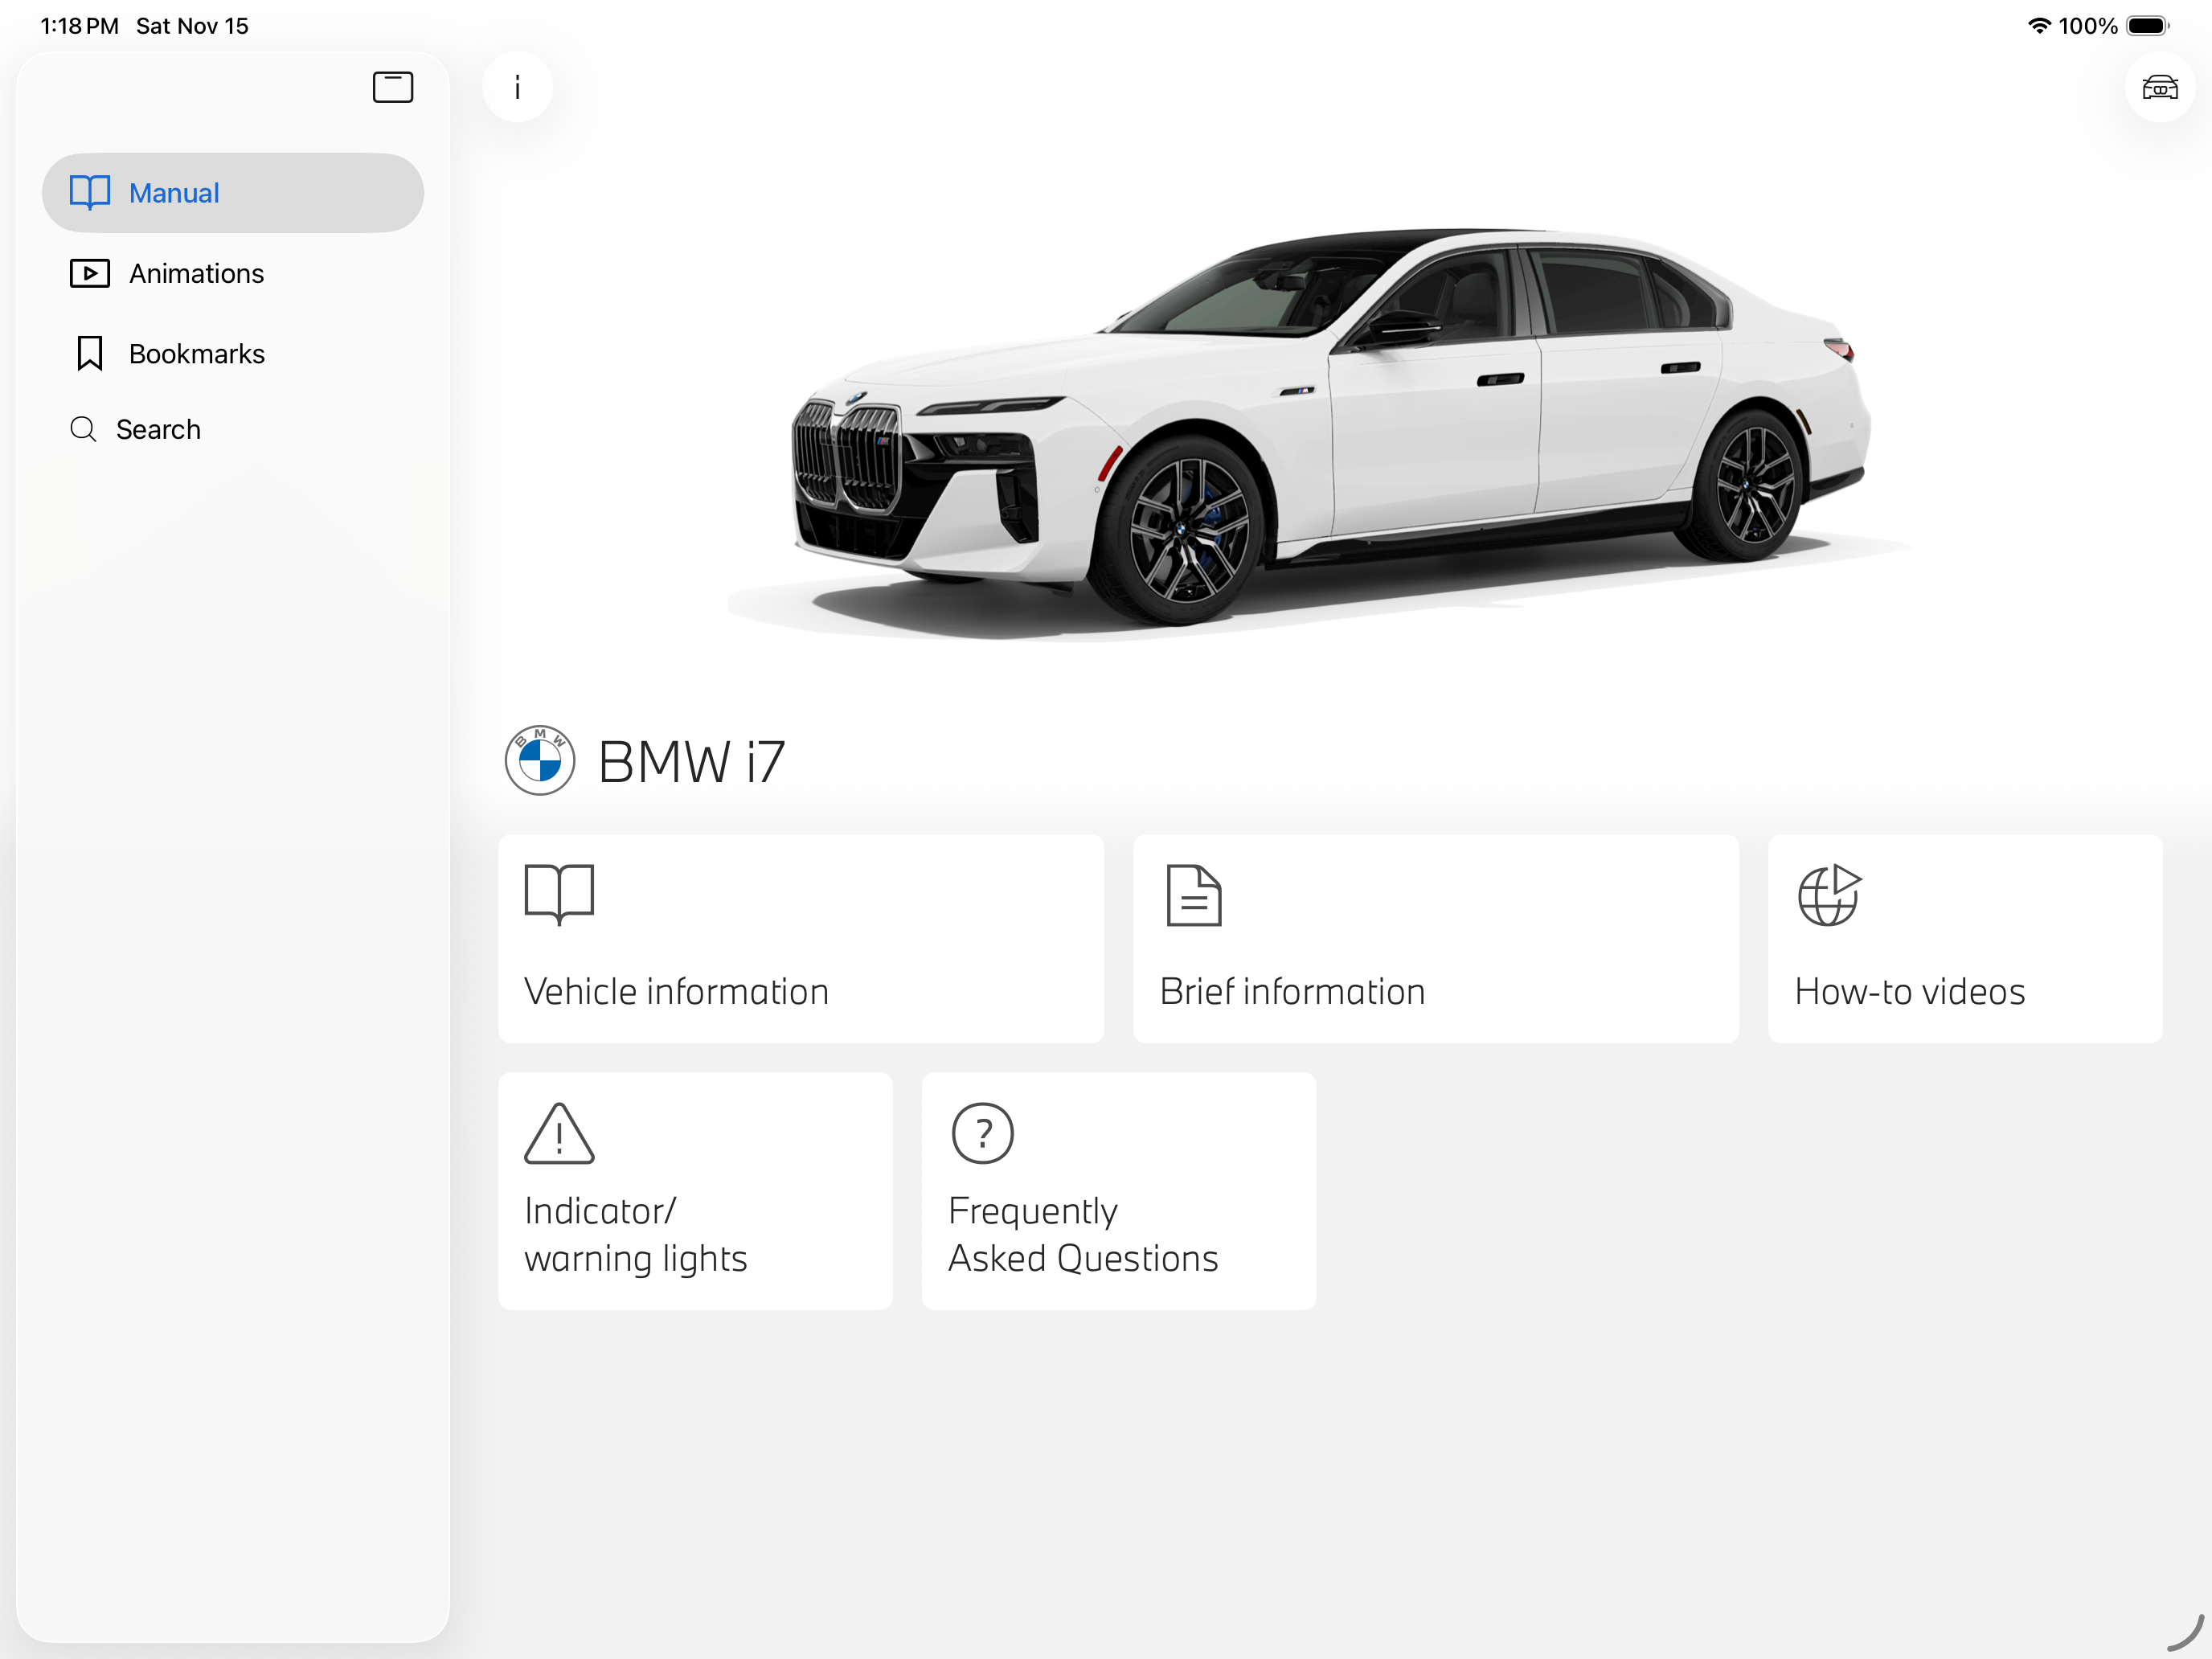Open Brief information card
This screenshot has height=1659, width=2212.
1434,938
